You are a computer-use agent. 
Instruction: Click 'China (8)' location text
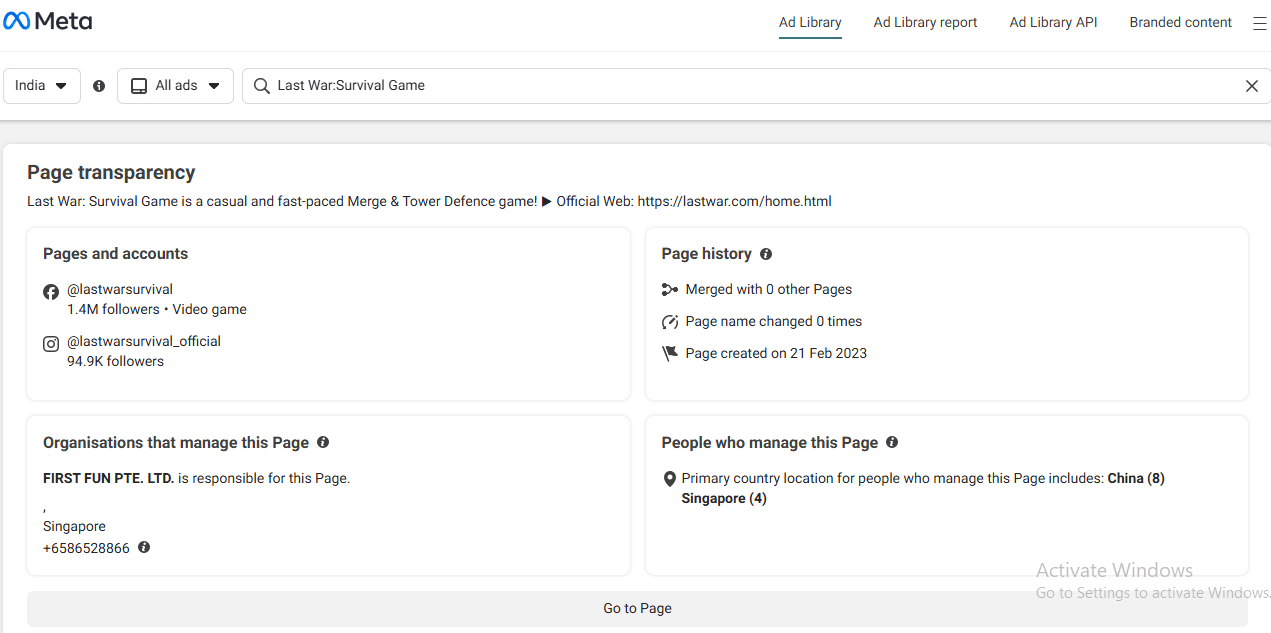pos(1136,478)
